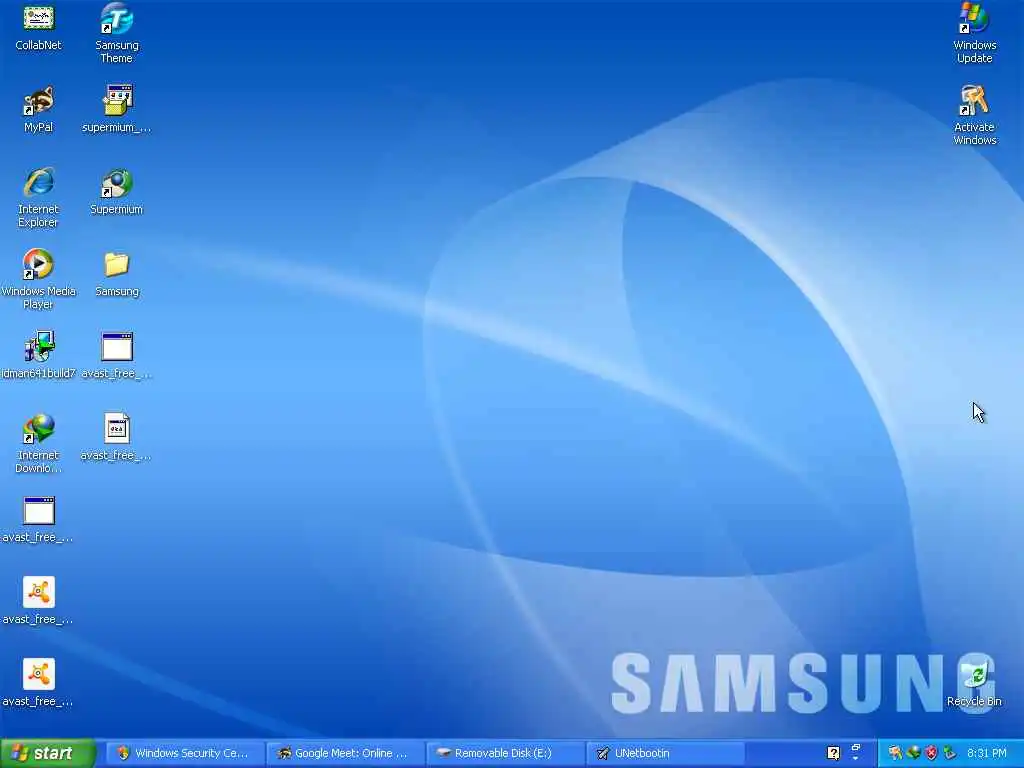The image size is (1024, 768).
Task: Select the Windows Media Player shortcut
Action: [x=39, y=279]
